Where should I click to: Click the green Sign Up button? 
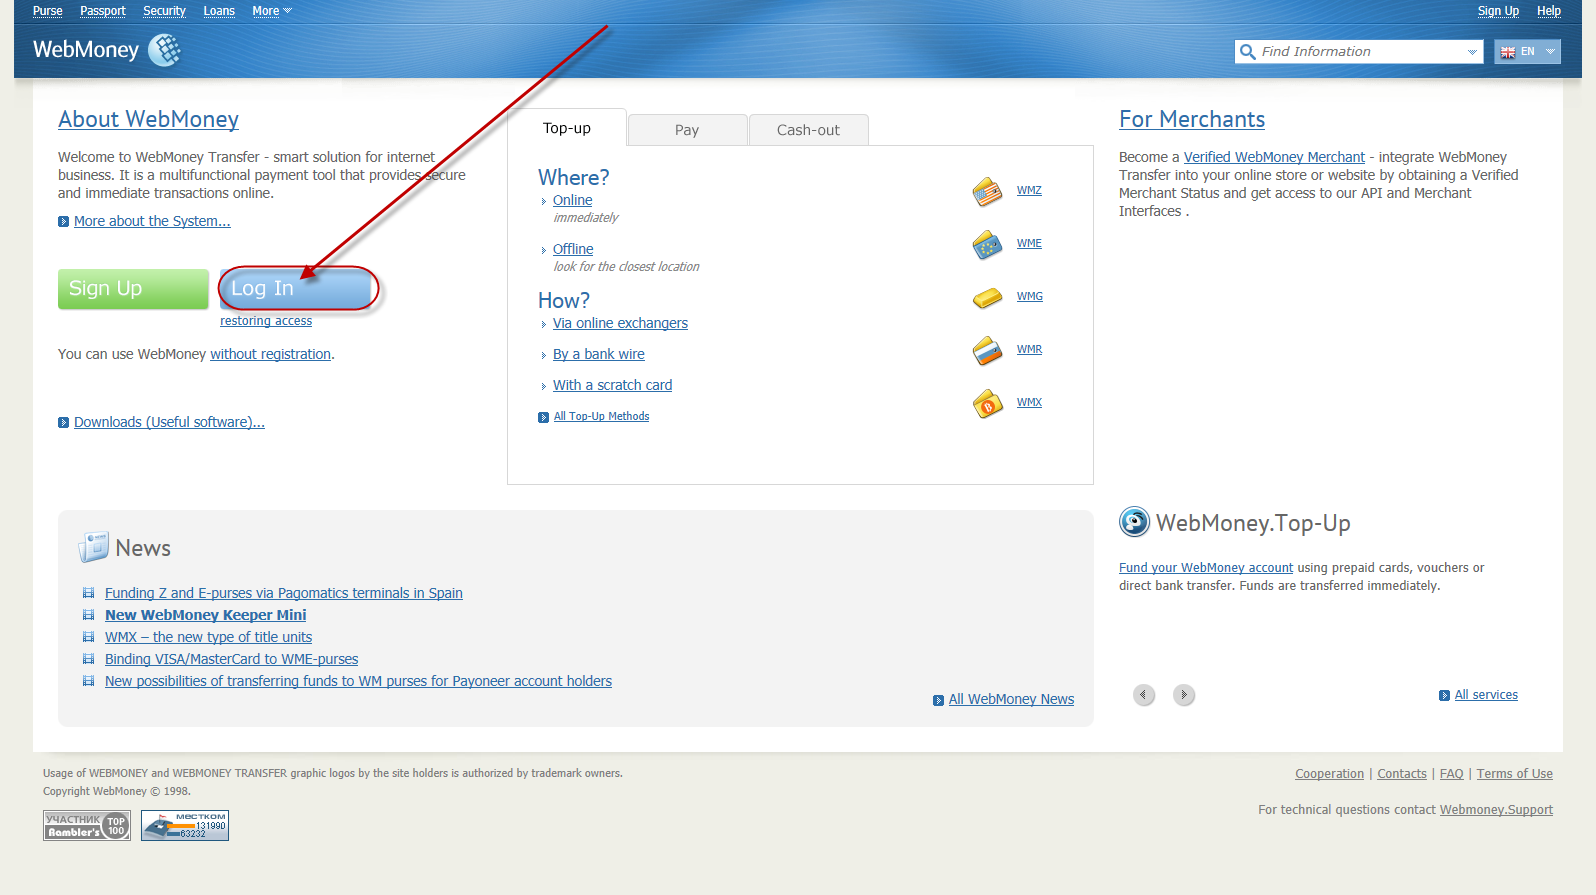point(133,289)
